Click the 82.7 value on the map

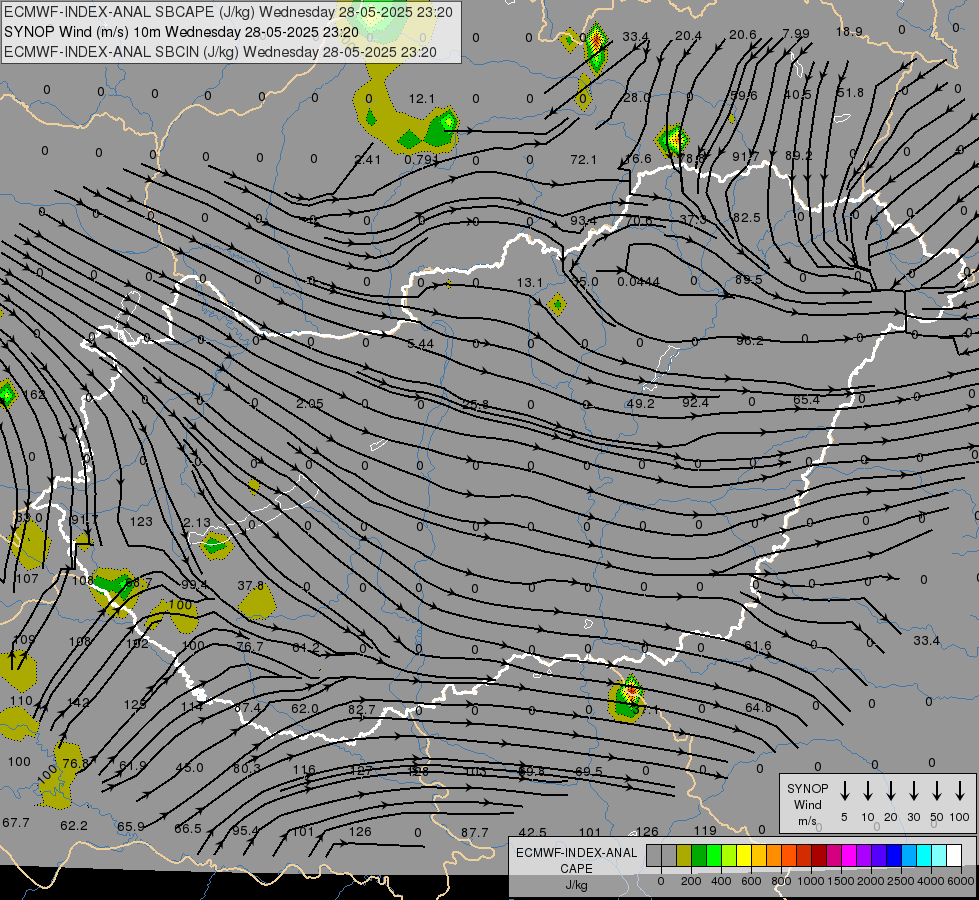(x=362, y=710)
